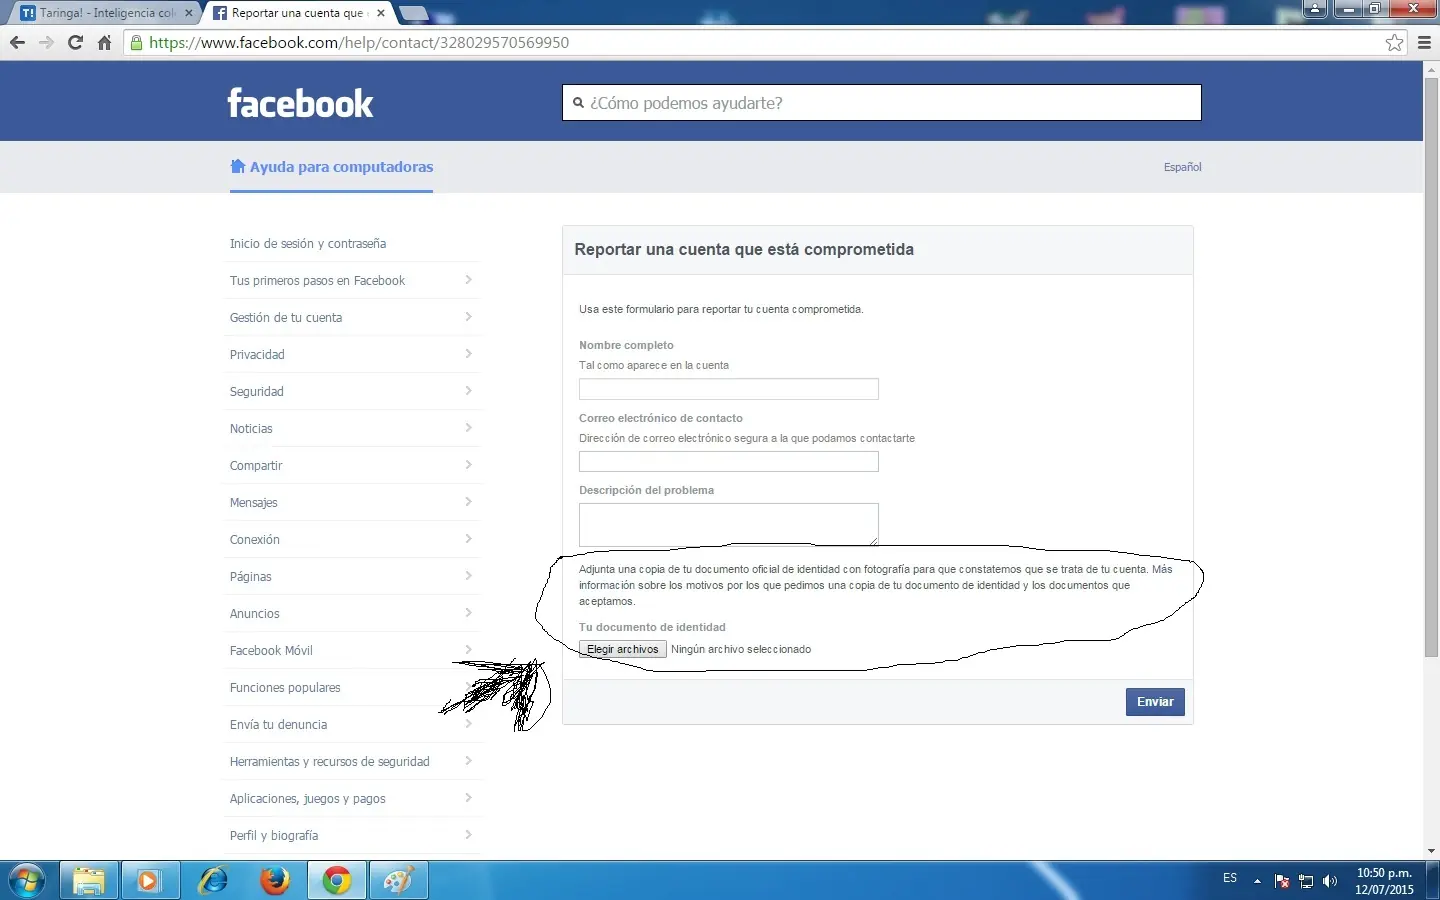This screenshot has width=1440, height=900.
Task: Select the Reportar una cuenta tab
Action: [x=298, y=13]
